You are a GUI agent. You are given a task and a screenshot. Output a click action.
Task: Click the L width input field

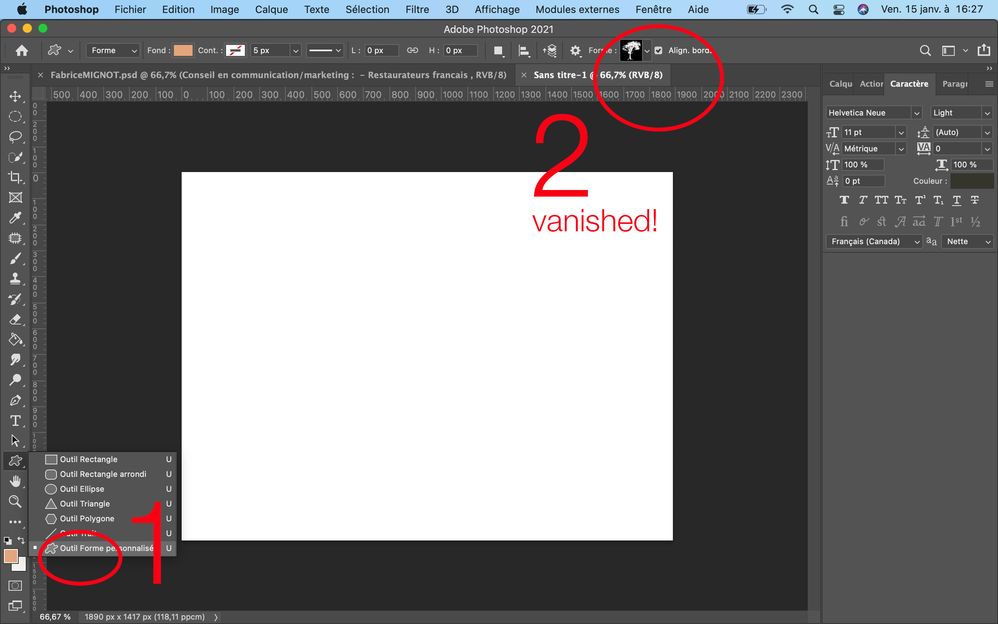[x=381, y=50]
